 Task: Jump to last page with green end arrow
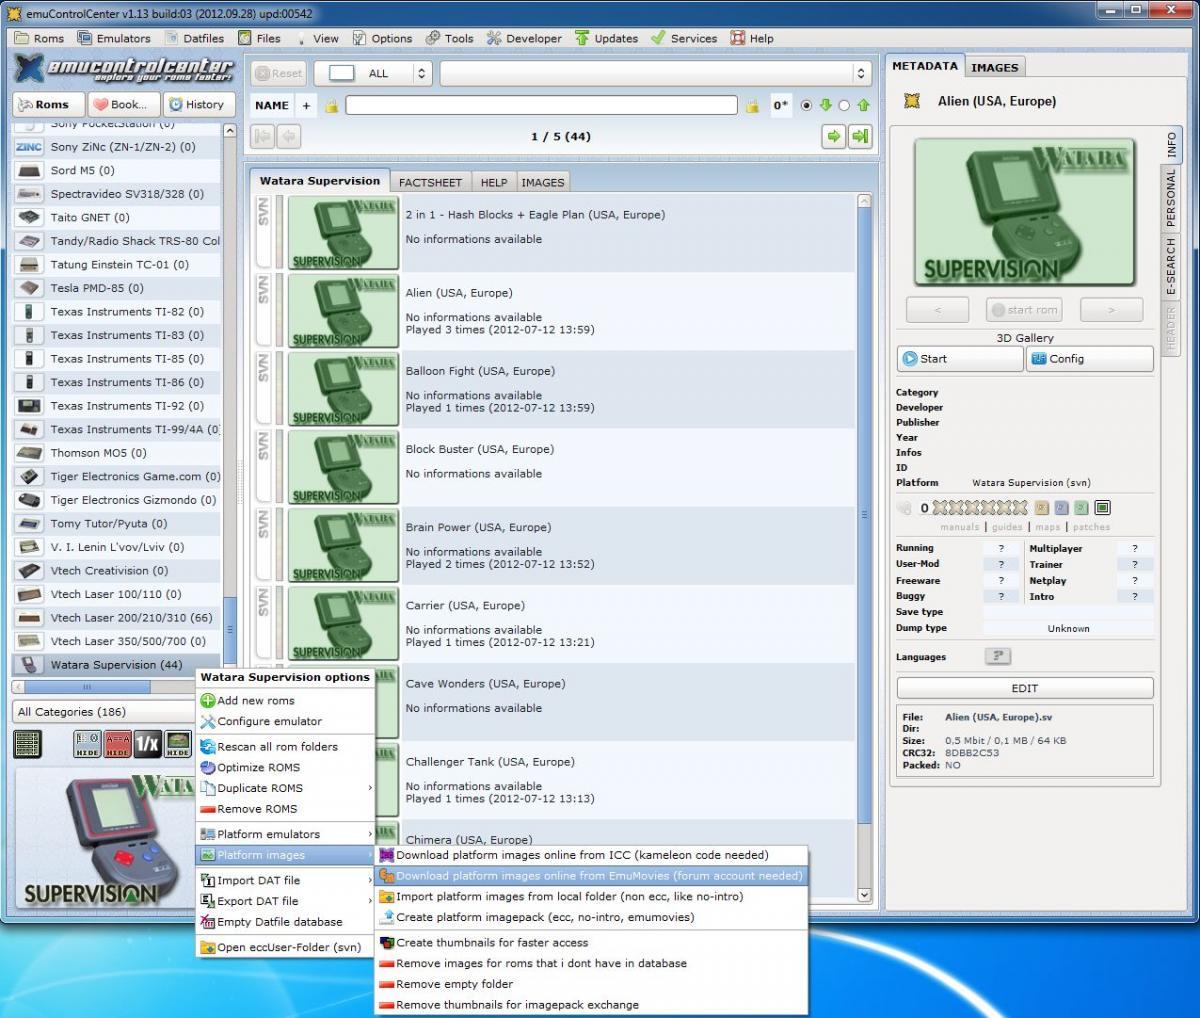tap(859, 136)
